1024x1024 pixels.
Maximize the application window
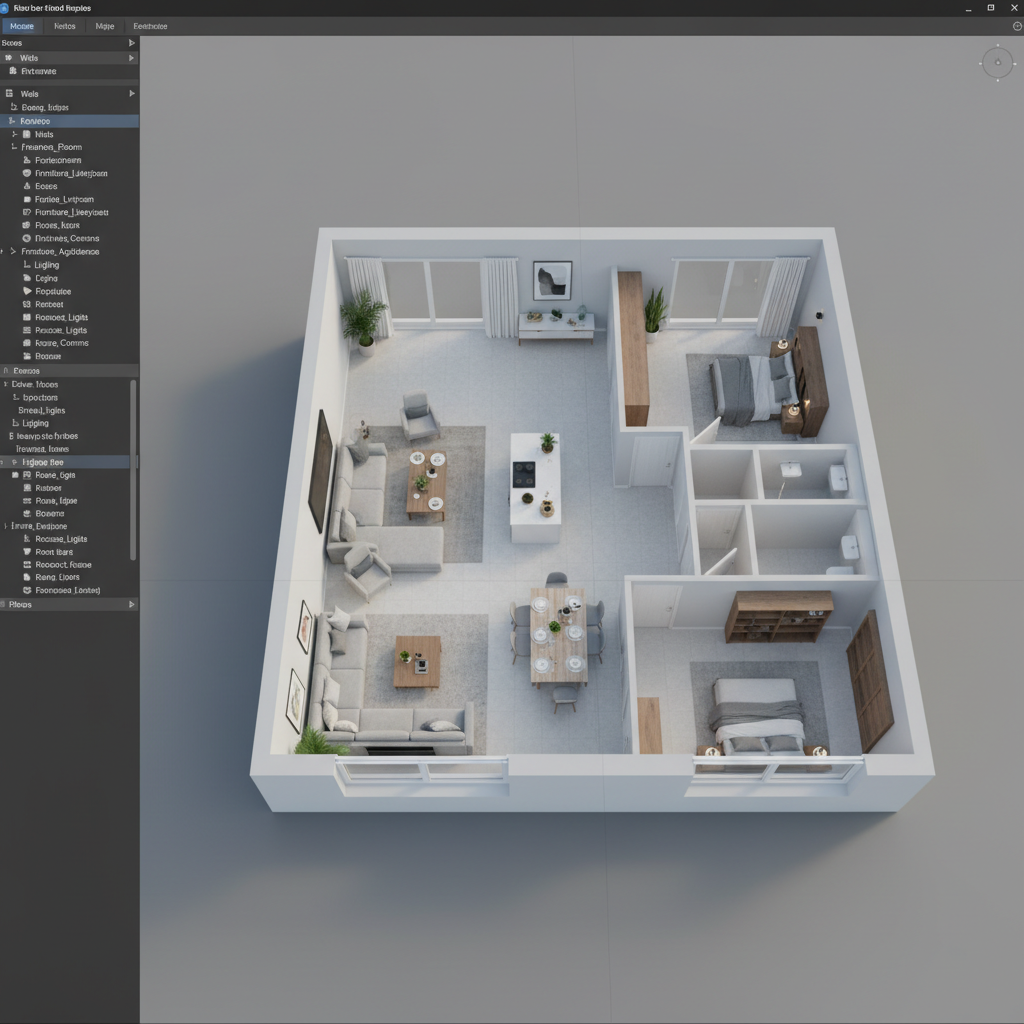[991, 8]
